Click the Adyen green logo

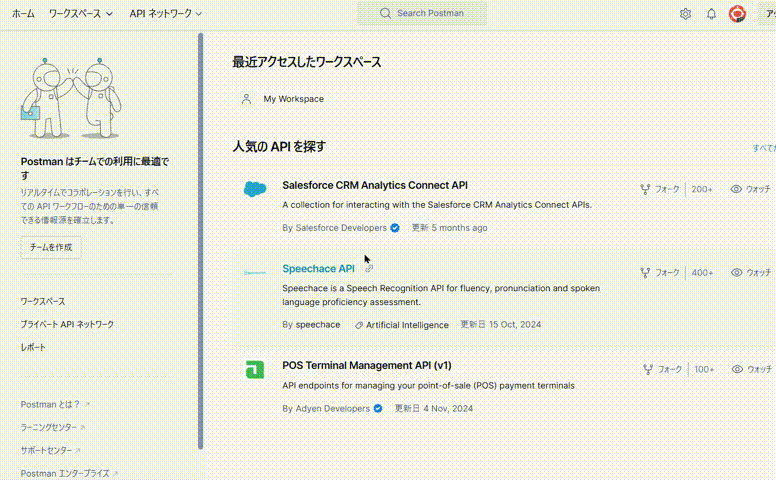pyautogui.click(x=255, y=370)
